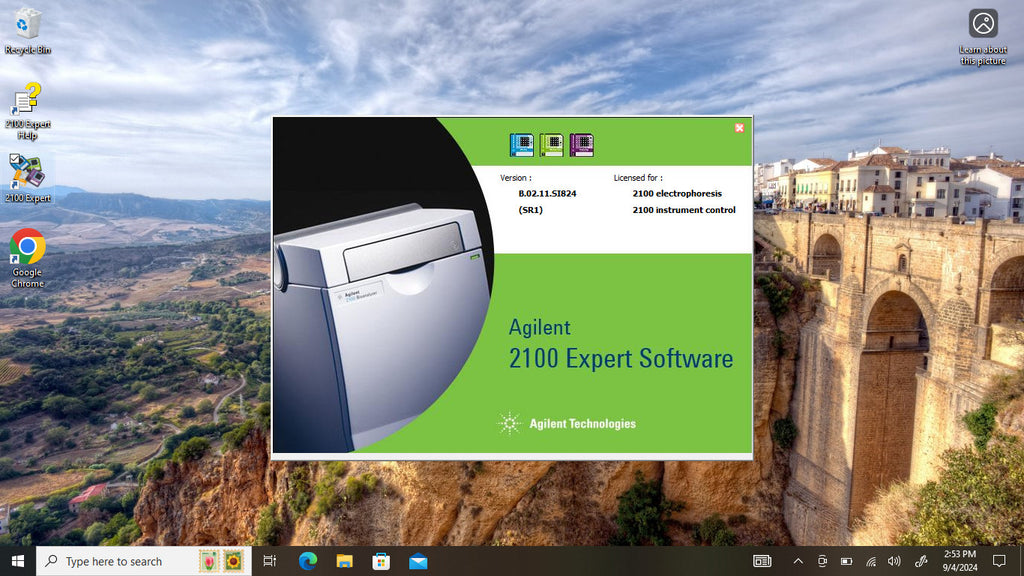Screen dimensions: 1024x576
Task: Open the Meet Now tray icon
Action: click(x=822, y=561)
